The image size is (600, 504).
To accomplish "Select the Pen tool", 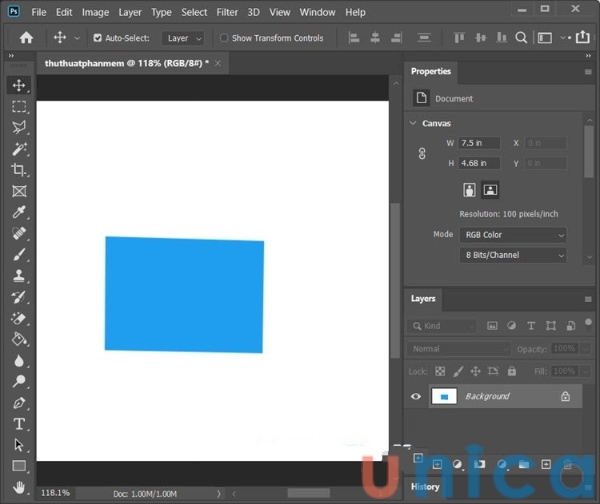I will click(19, 403).
